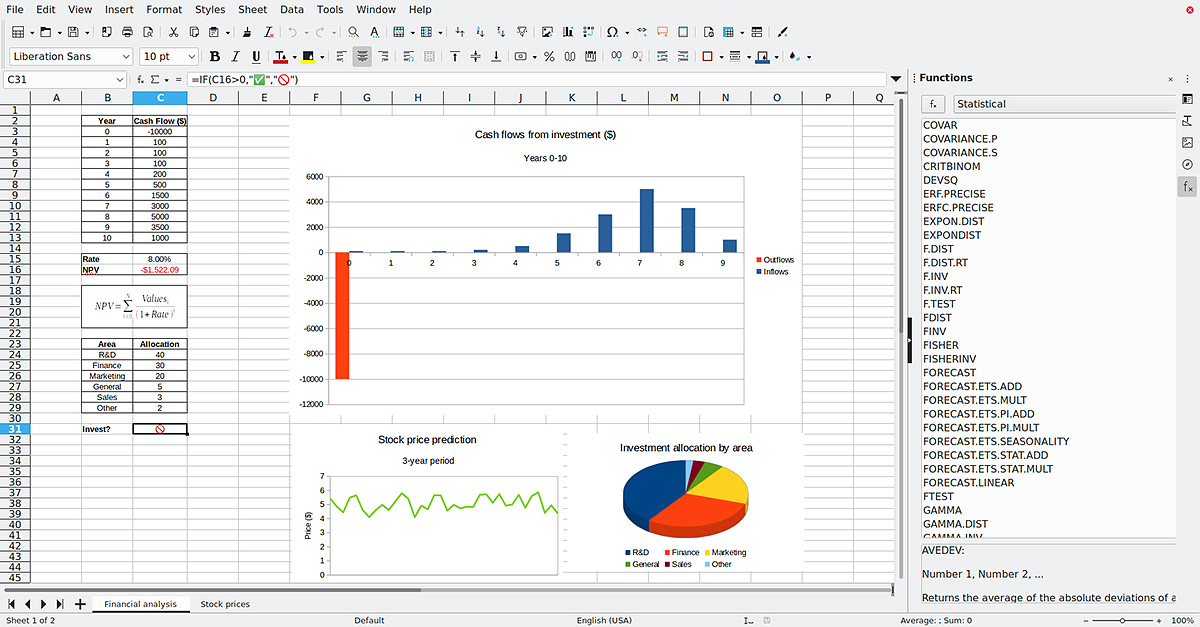Select the Financial analysis sheet tab
The image size is (1200, 627).
(x=140, y=604)
